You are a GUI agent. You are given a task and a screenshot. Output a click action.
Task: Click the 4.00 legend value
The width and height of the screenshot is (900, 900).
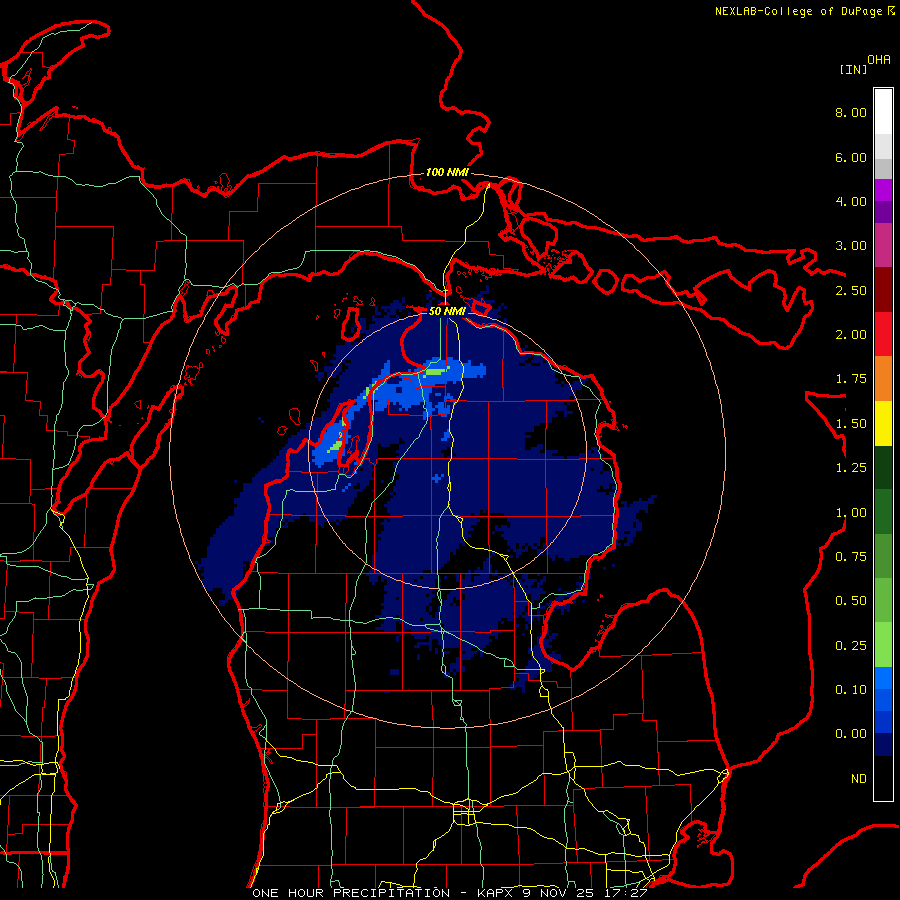click(851, 201)
